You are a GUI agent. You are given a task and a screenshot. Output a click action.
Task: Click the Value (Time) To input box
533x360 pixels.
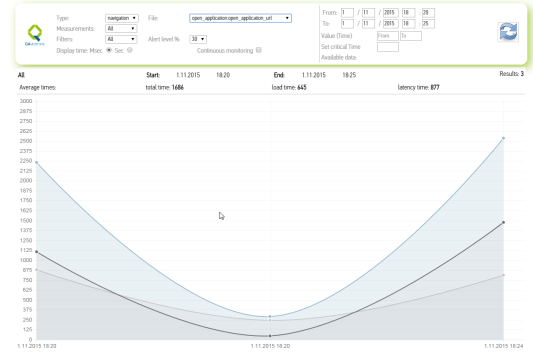tap(411, 36)
